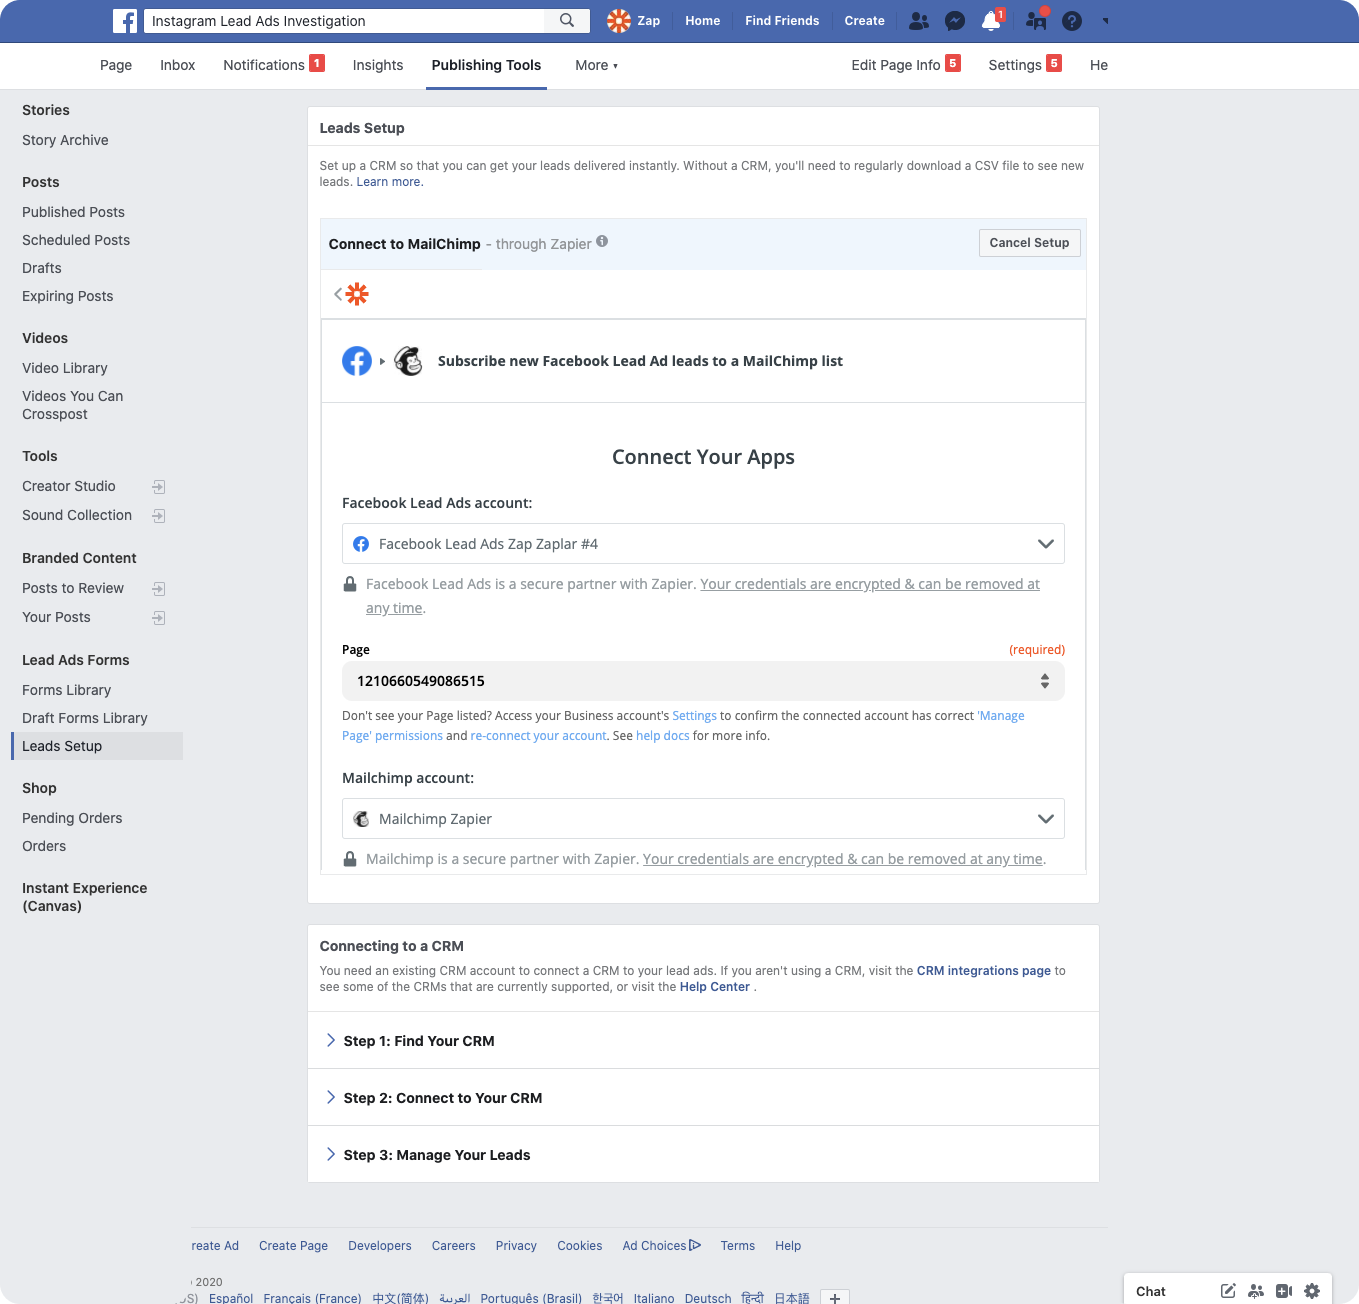
Task: Open Scheduled Posts in sidebar
Action: (x=76, y=240)
